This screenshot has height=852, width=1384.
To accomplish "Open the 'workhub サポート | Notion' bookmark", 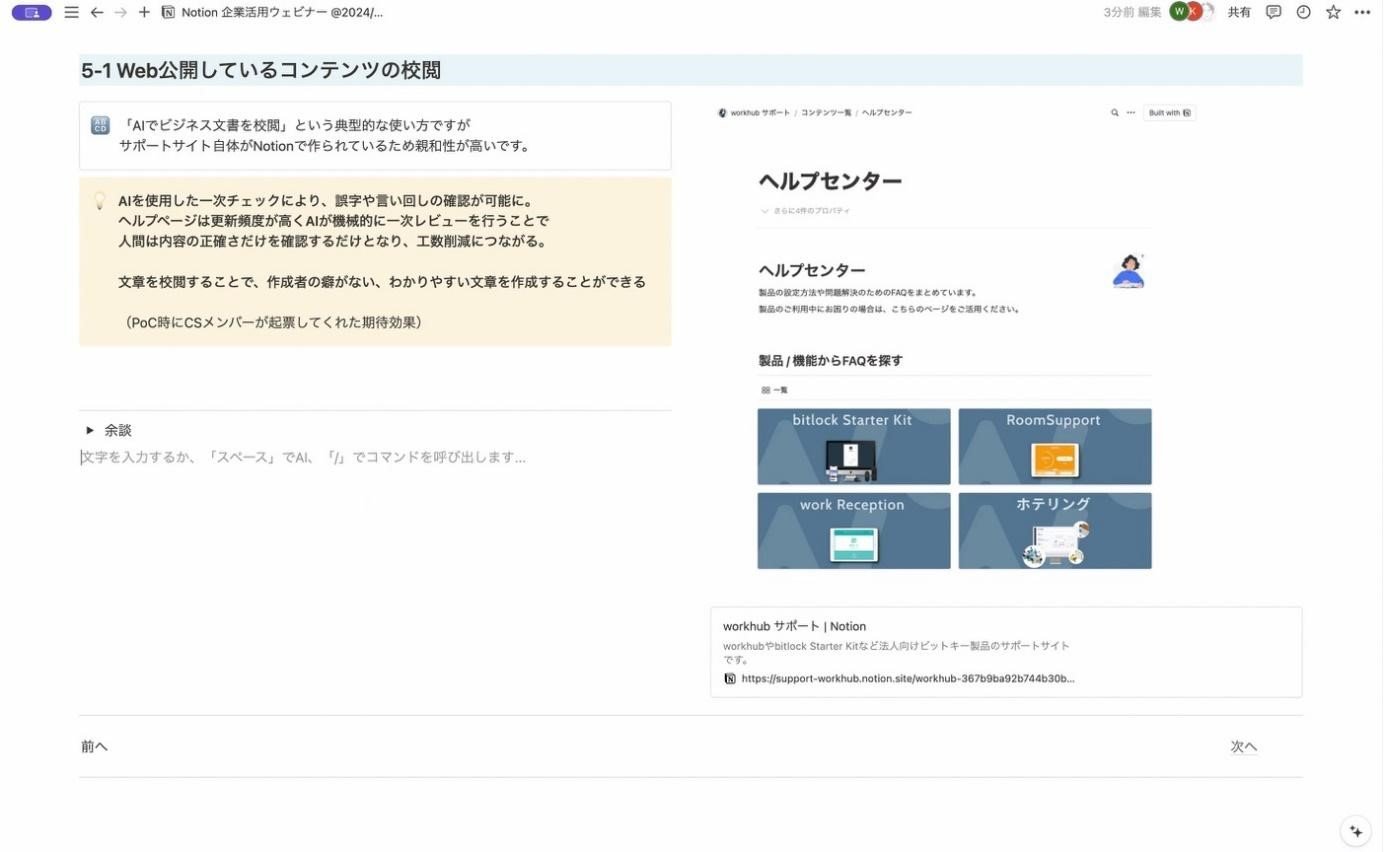I will pos(1006,652).
